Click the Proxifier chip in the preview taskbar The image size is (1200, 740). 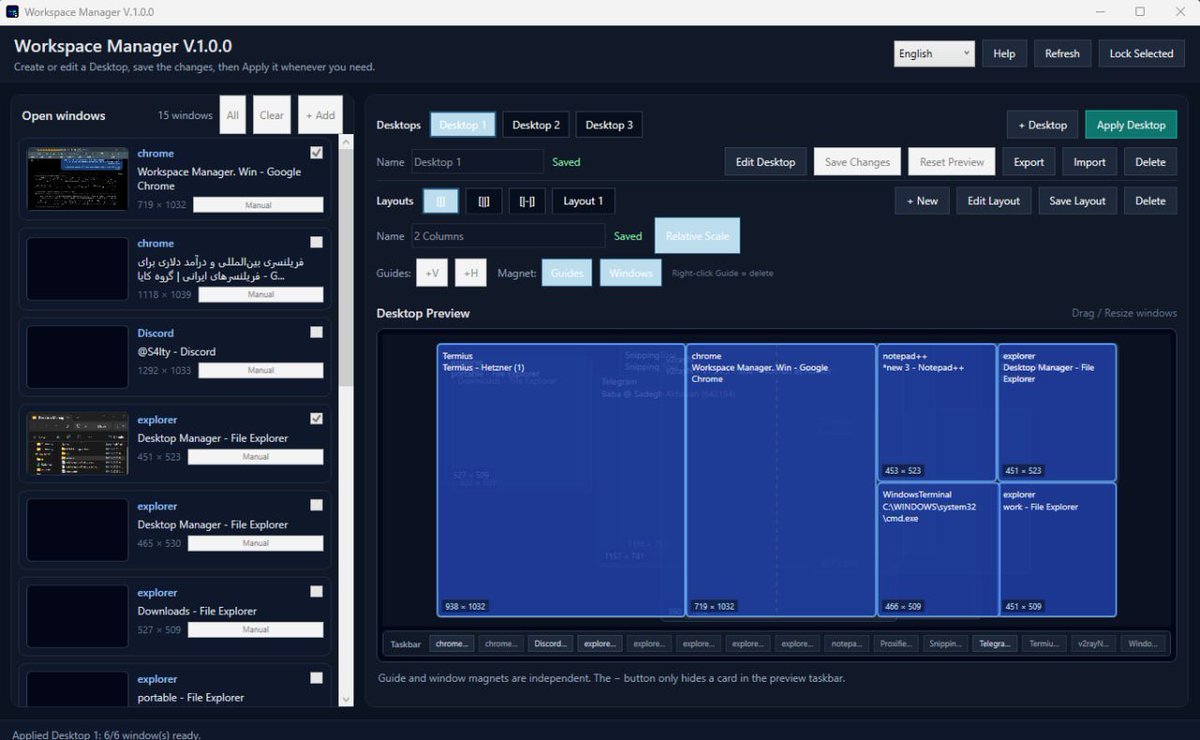click(x=896, y=644)
